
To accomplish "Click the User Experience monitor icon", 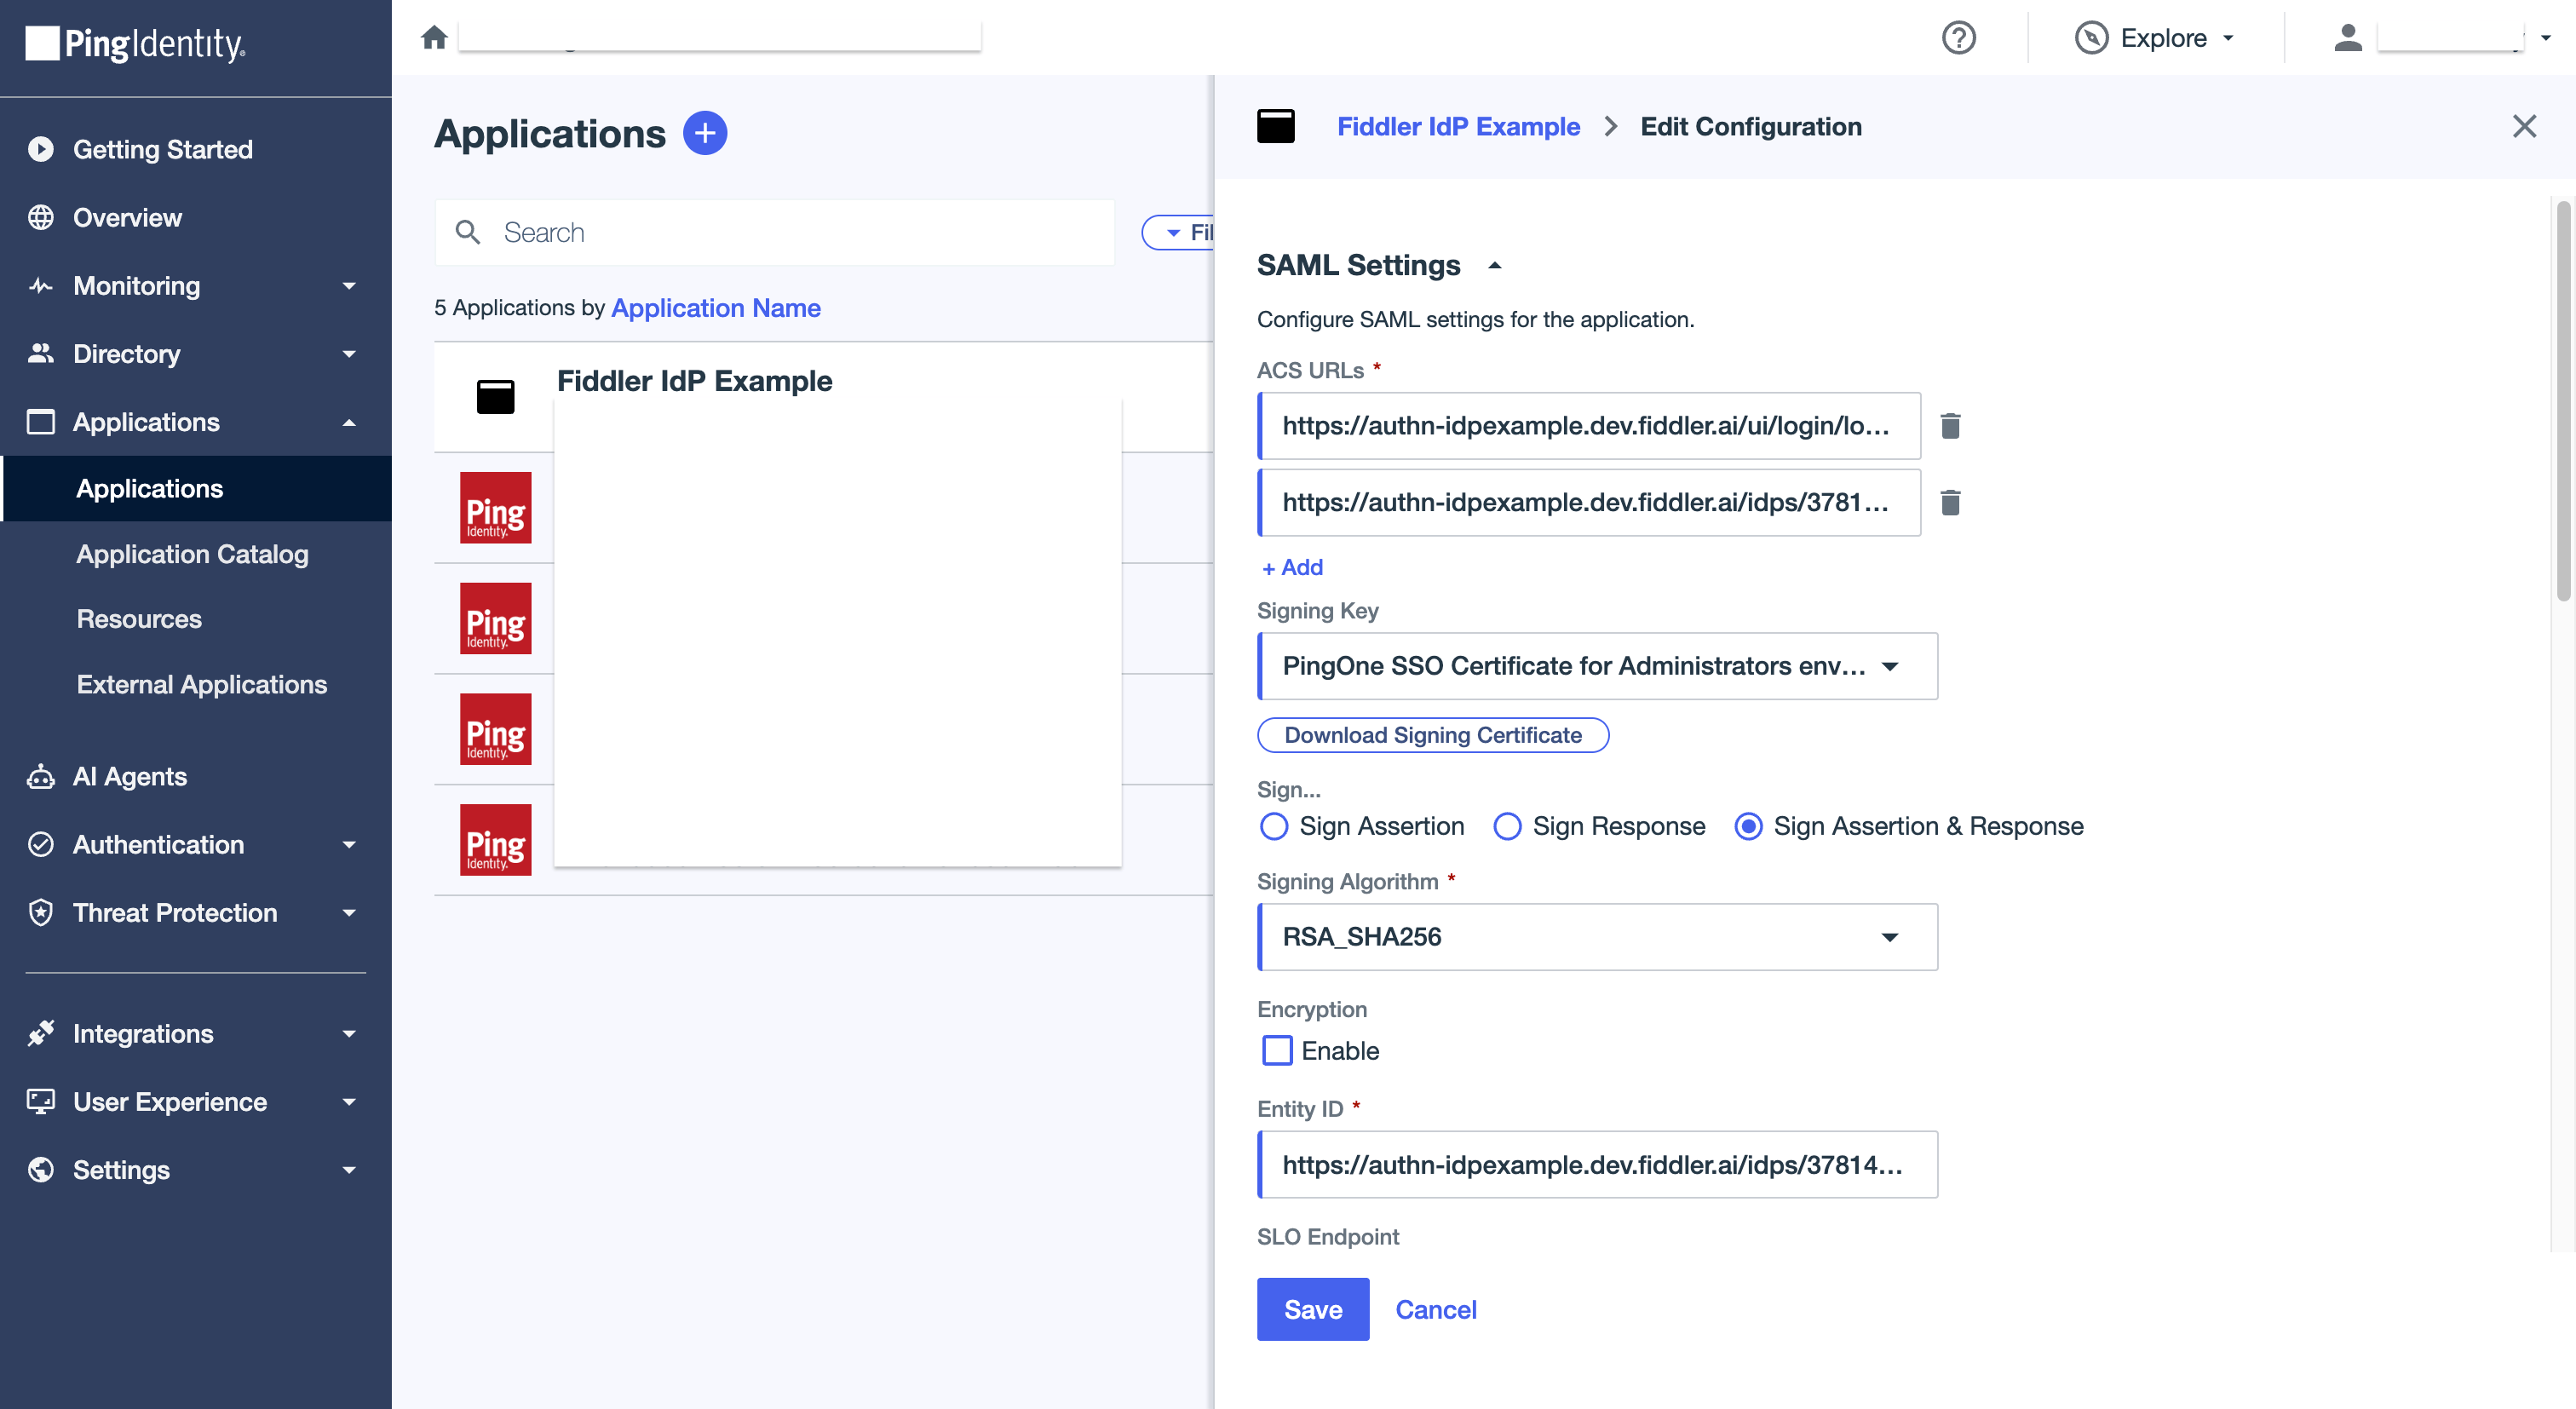I will (x=40, y=1102).
